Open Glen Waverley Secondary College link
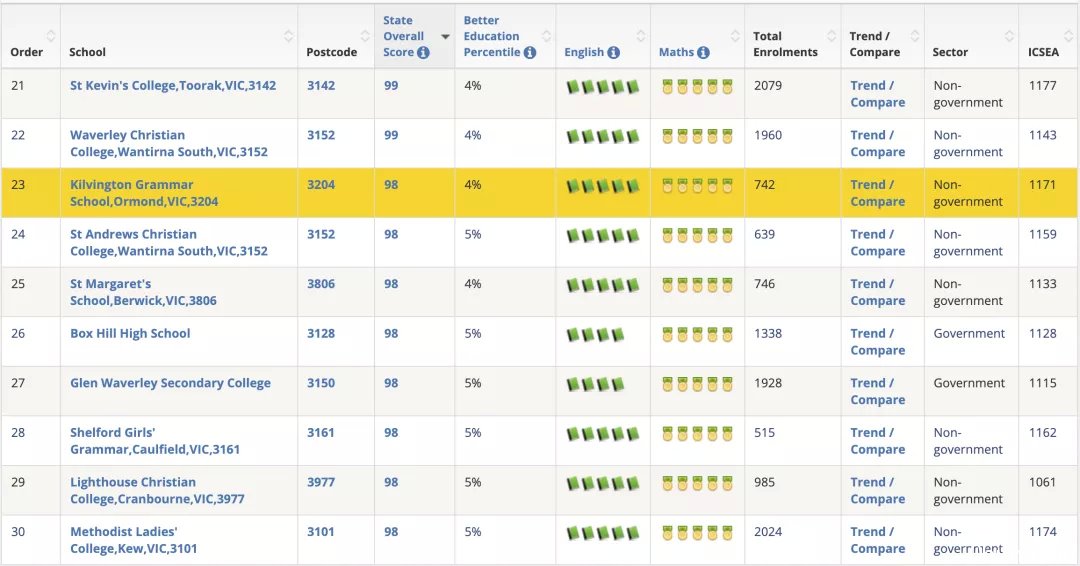The image size is (1080, 566). click(170, 383)
